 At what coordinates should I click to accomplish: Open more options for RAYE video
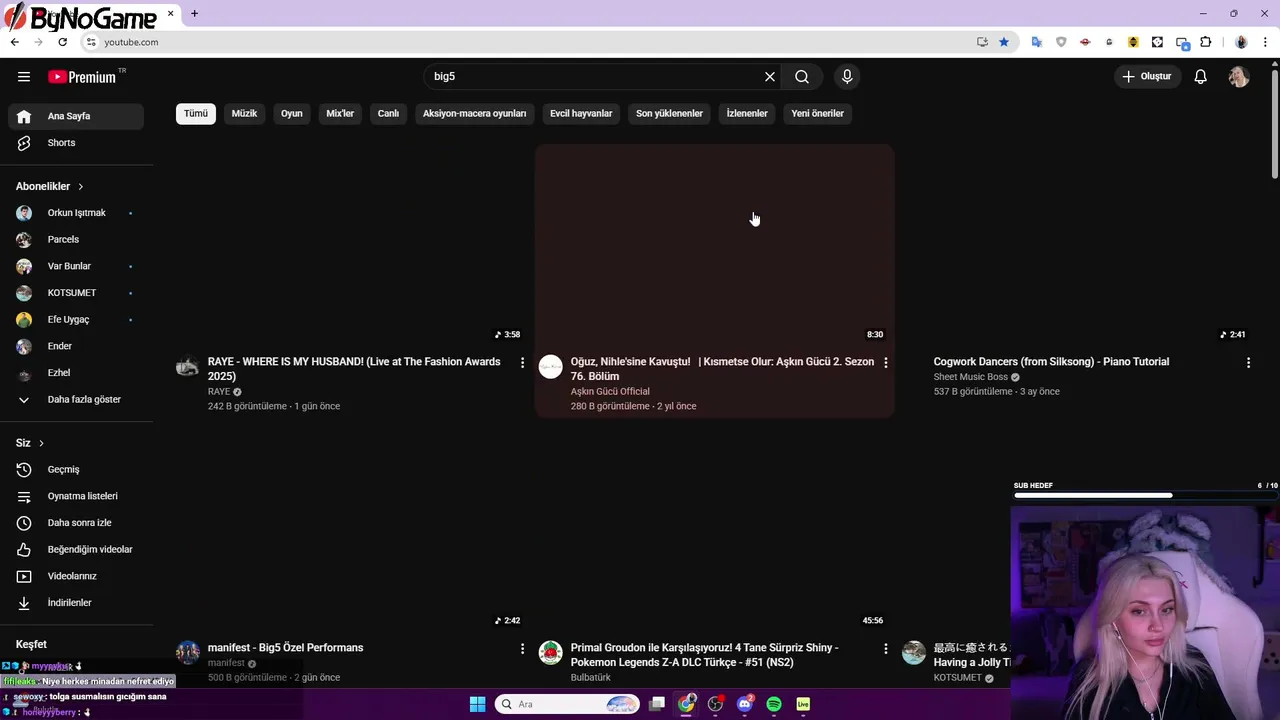tap(522, 362)
